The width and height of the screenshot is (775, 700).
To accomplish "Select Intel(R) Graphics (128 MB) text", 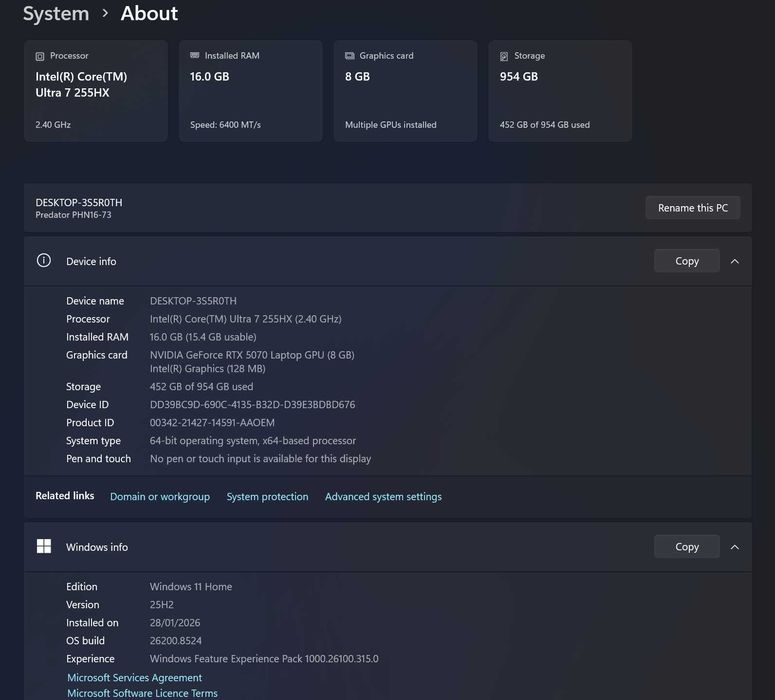I will [208, 369].
